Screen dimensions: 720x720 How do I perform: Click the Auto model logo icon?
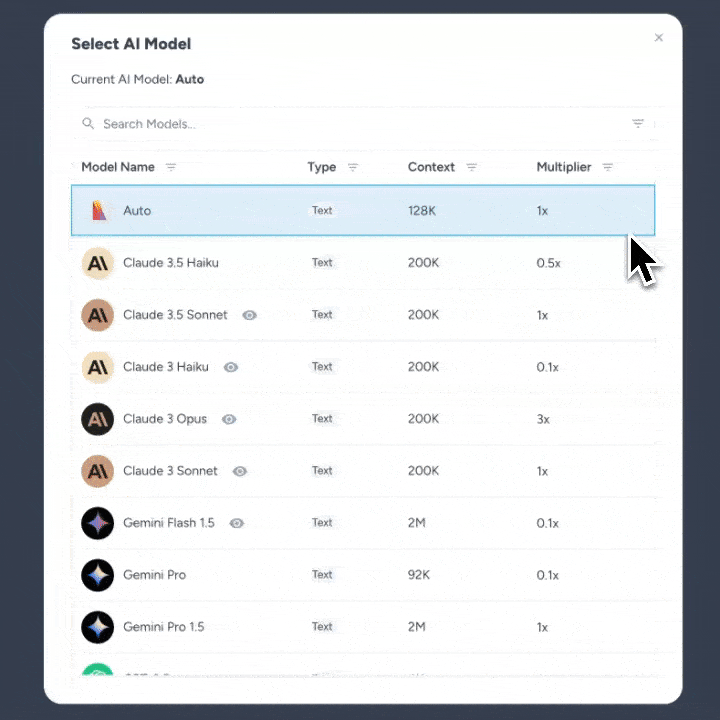coord(98,211)
